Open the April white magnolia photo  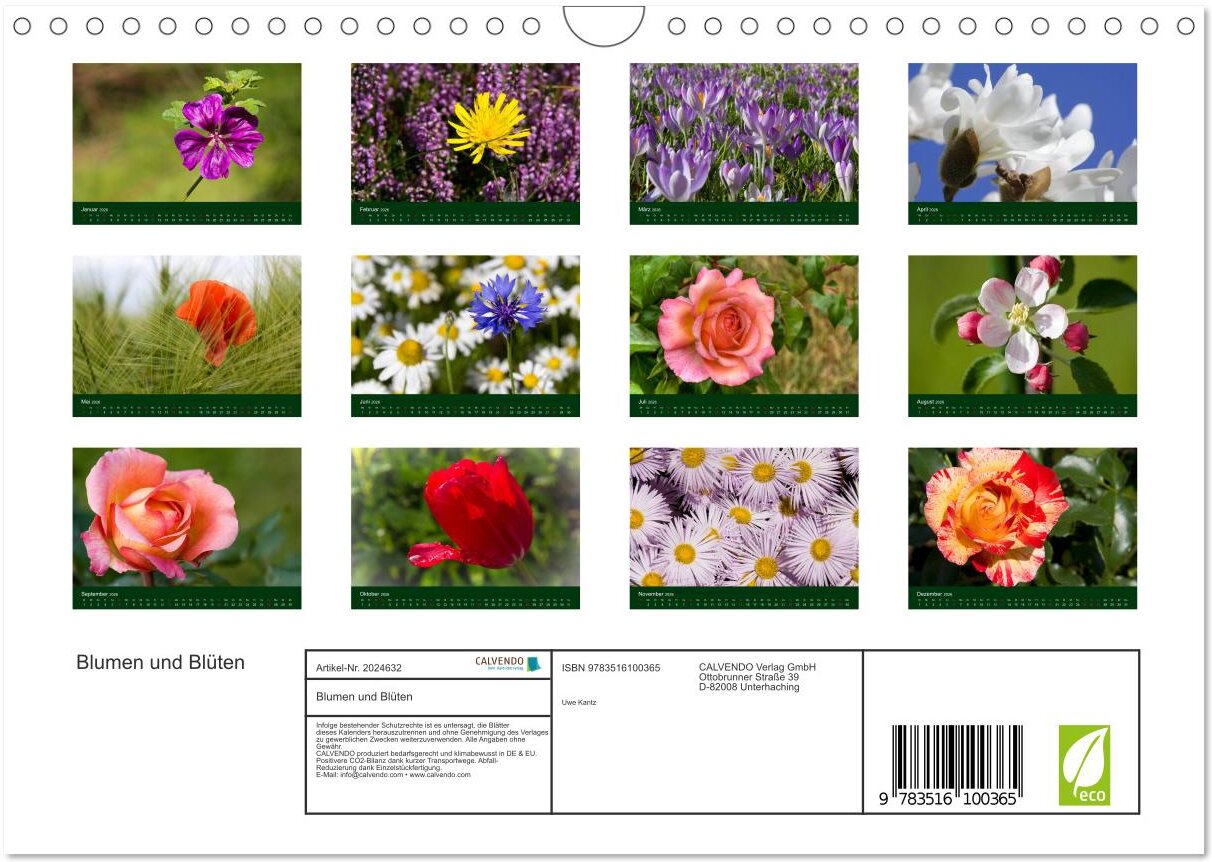pos(1022,133)
